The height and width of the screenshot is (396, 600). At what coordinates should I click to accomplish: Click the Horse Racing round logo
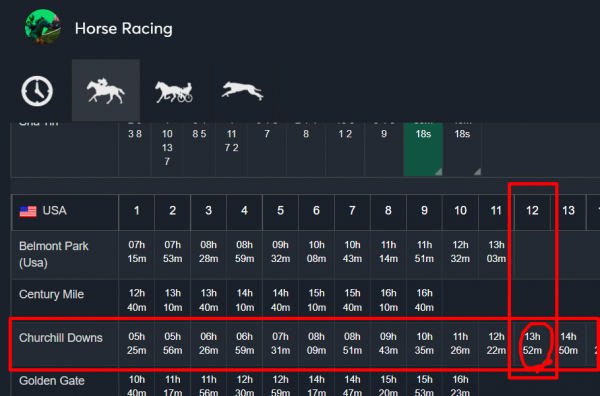[x=42, y=27]
